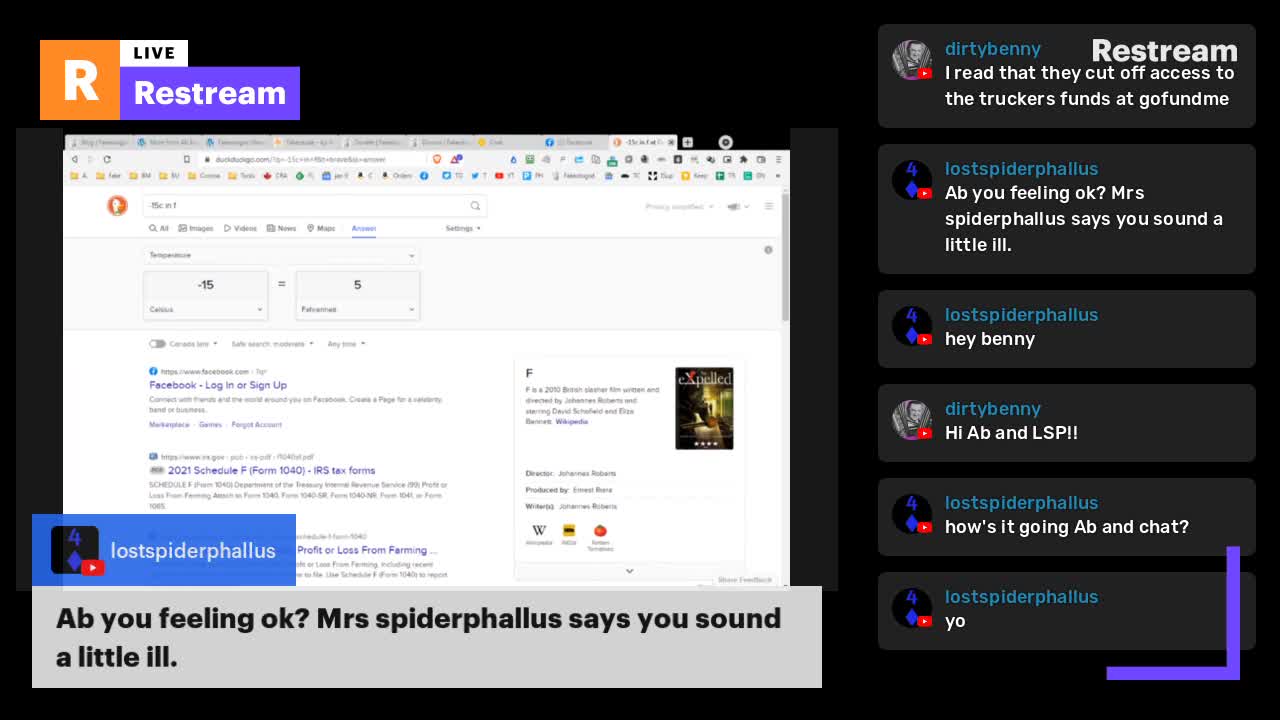Expand the Safe search moderate dropdown
This screenshot has height=720, width=1280.
(x=272, y=344)
